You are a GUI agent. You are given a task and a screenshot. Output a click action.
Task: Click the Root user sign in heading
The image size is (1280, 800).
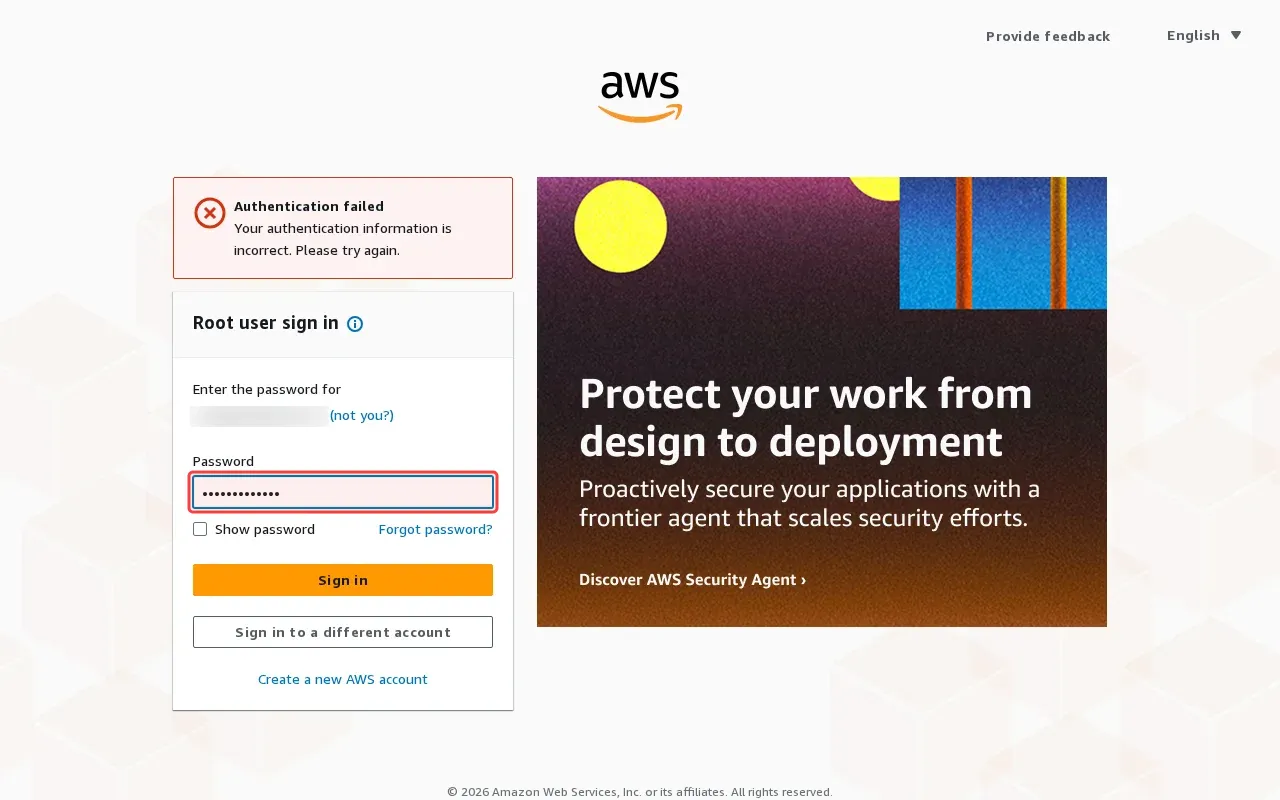tap(265, 323)
